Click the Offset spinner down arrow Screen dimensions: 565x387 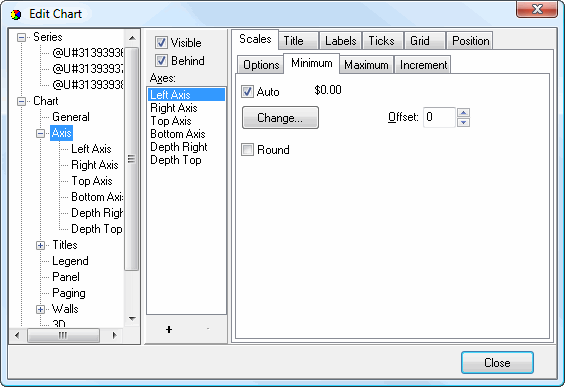pyautogui.click(x=463, y=123)
